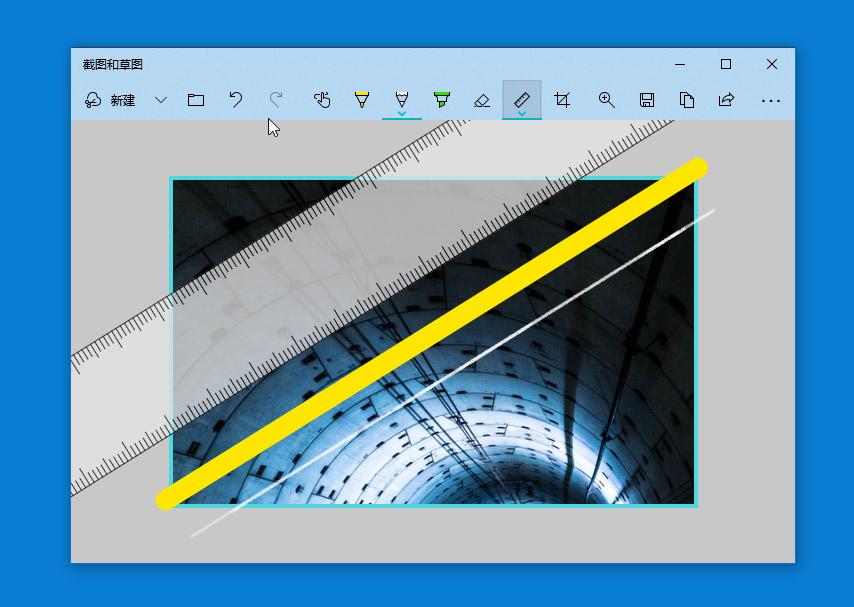Open ruler options chevron below ruler

522,114
